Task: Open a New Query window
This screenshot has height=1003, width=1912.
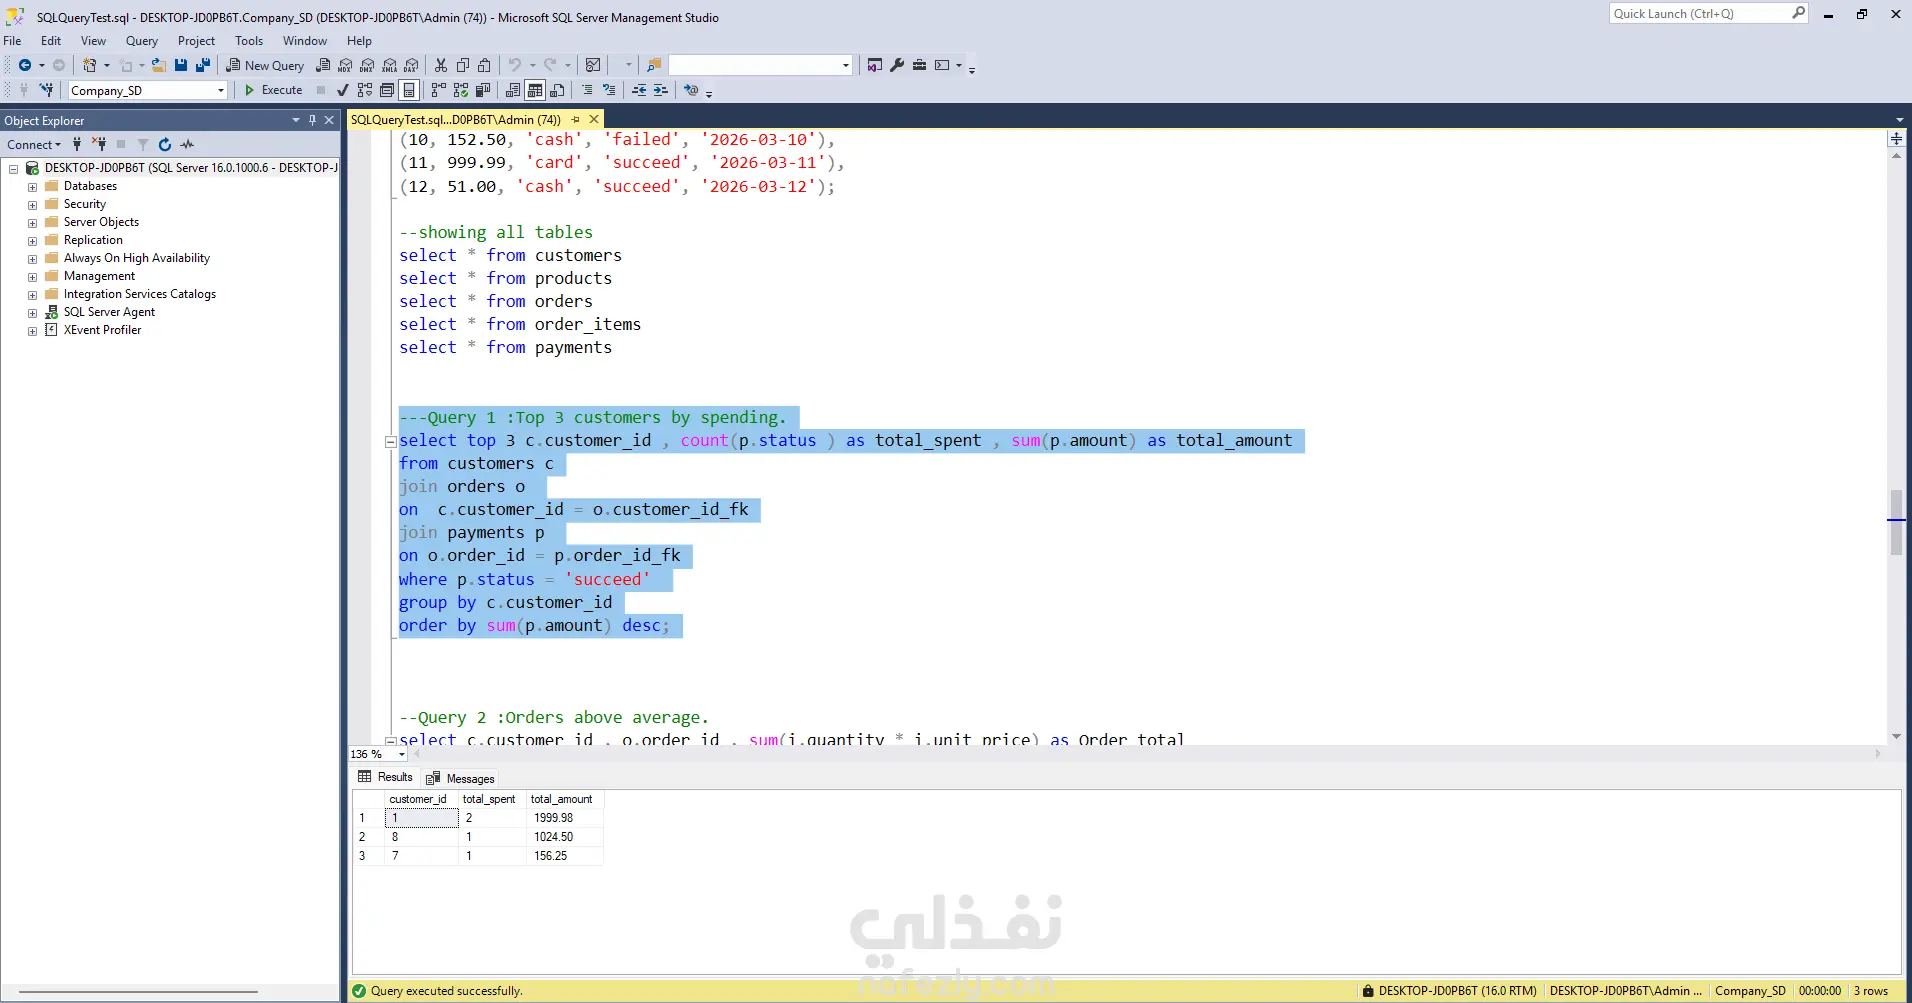Action: click(265, 65)
